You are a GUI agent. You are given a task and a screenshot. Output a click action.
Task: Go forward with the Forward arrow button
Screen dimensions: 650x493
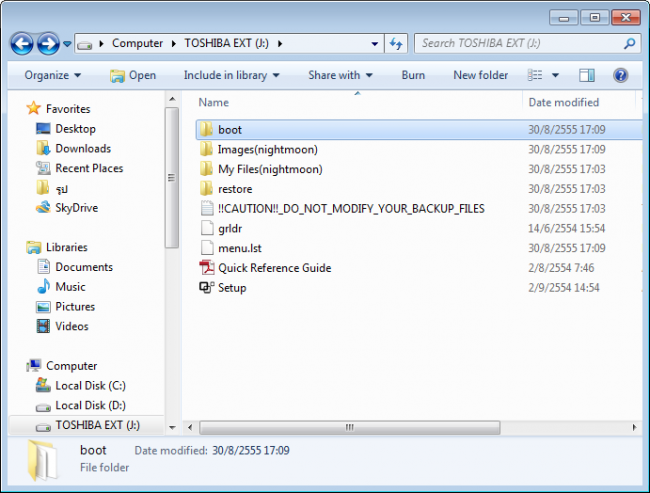click(x=48, y=44)
